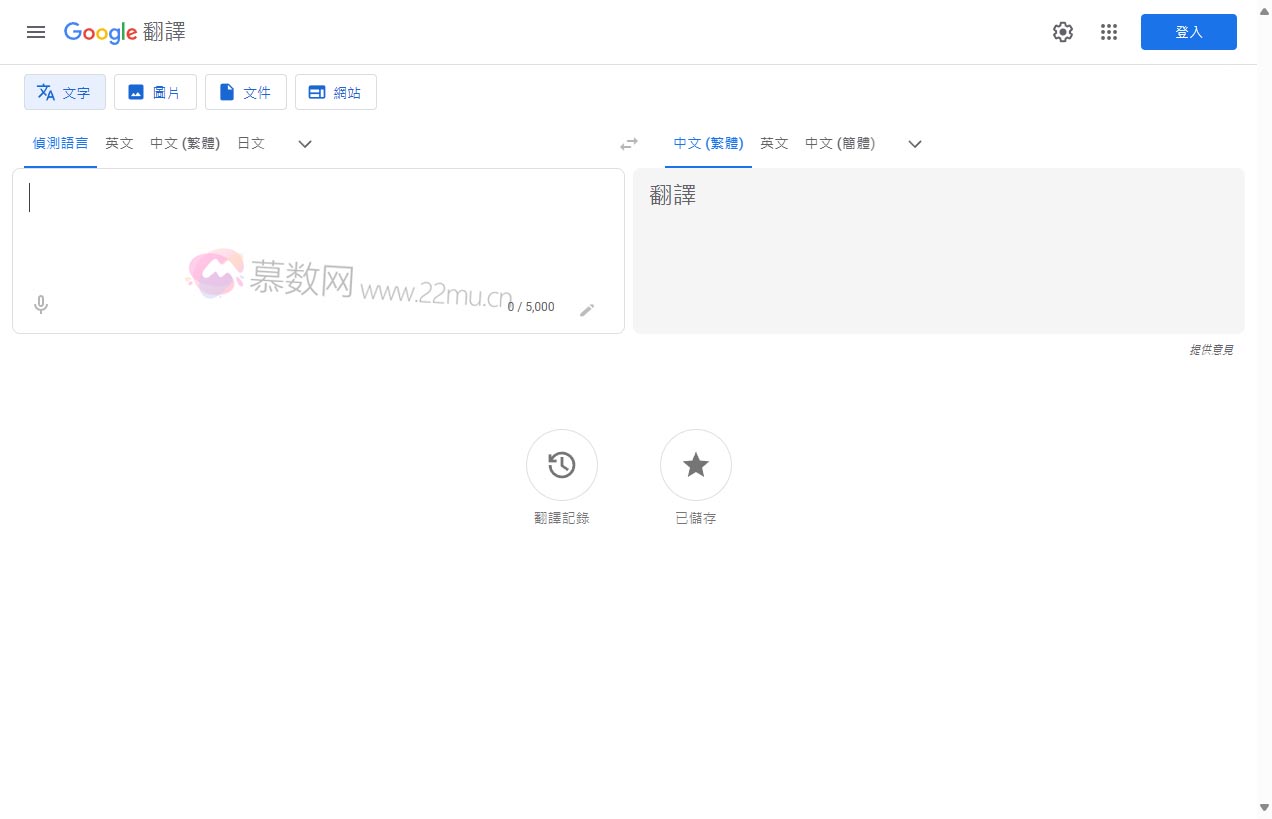Swap source and target languages

click(629, 143)
